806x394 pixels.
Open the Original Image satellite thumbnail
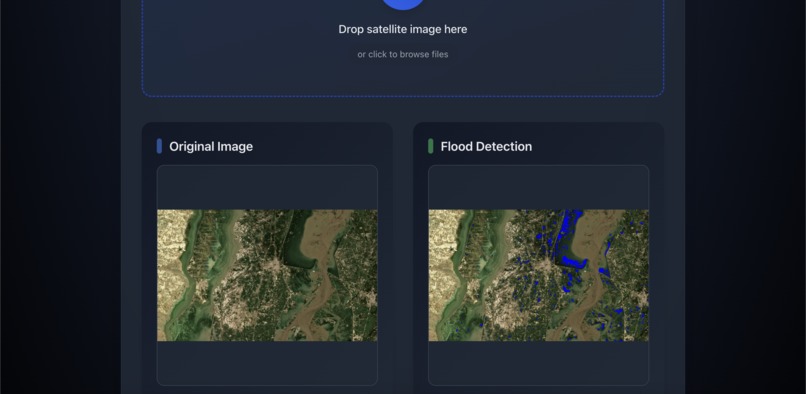coord(267,275)
